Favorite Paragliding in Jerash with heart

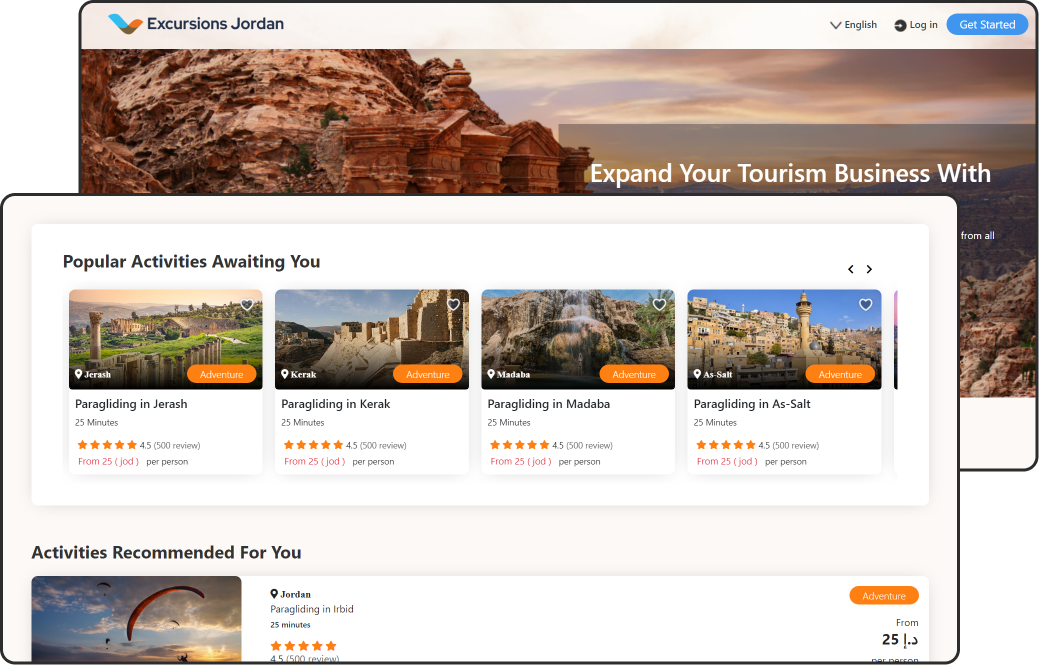pos(247,305)
